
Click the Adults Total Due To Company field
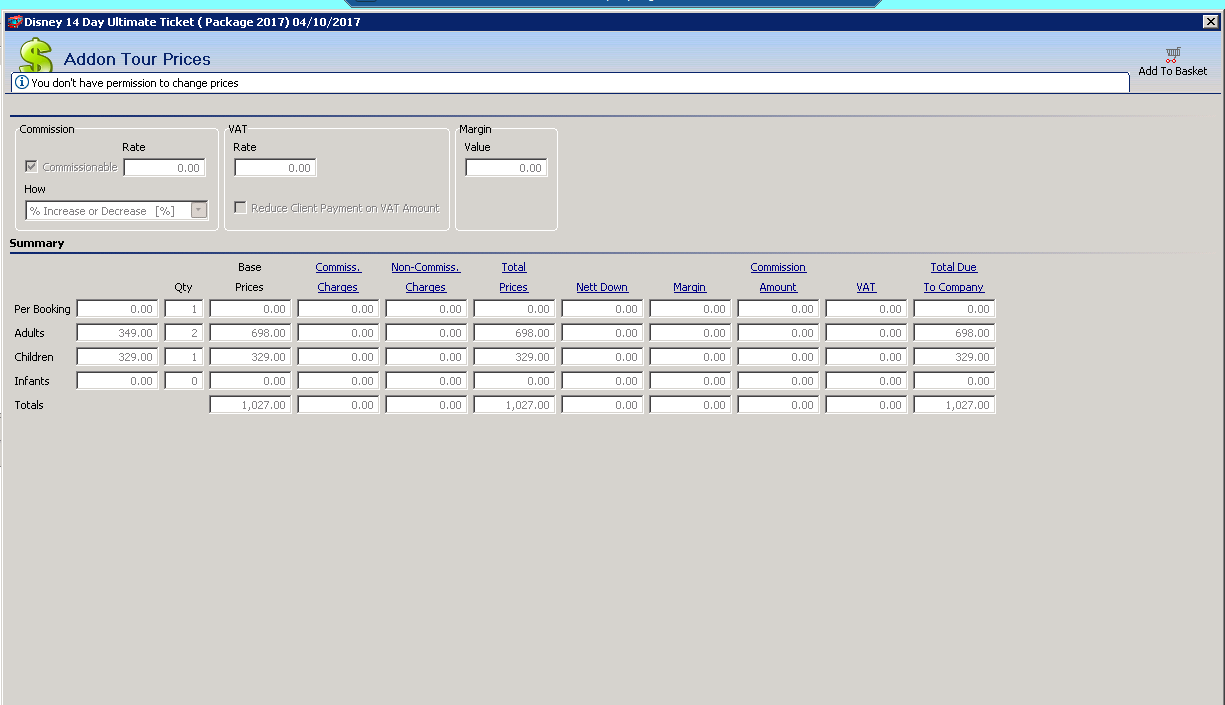954,333
